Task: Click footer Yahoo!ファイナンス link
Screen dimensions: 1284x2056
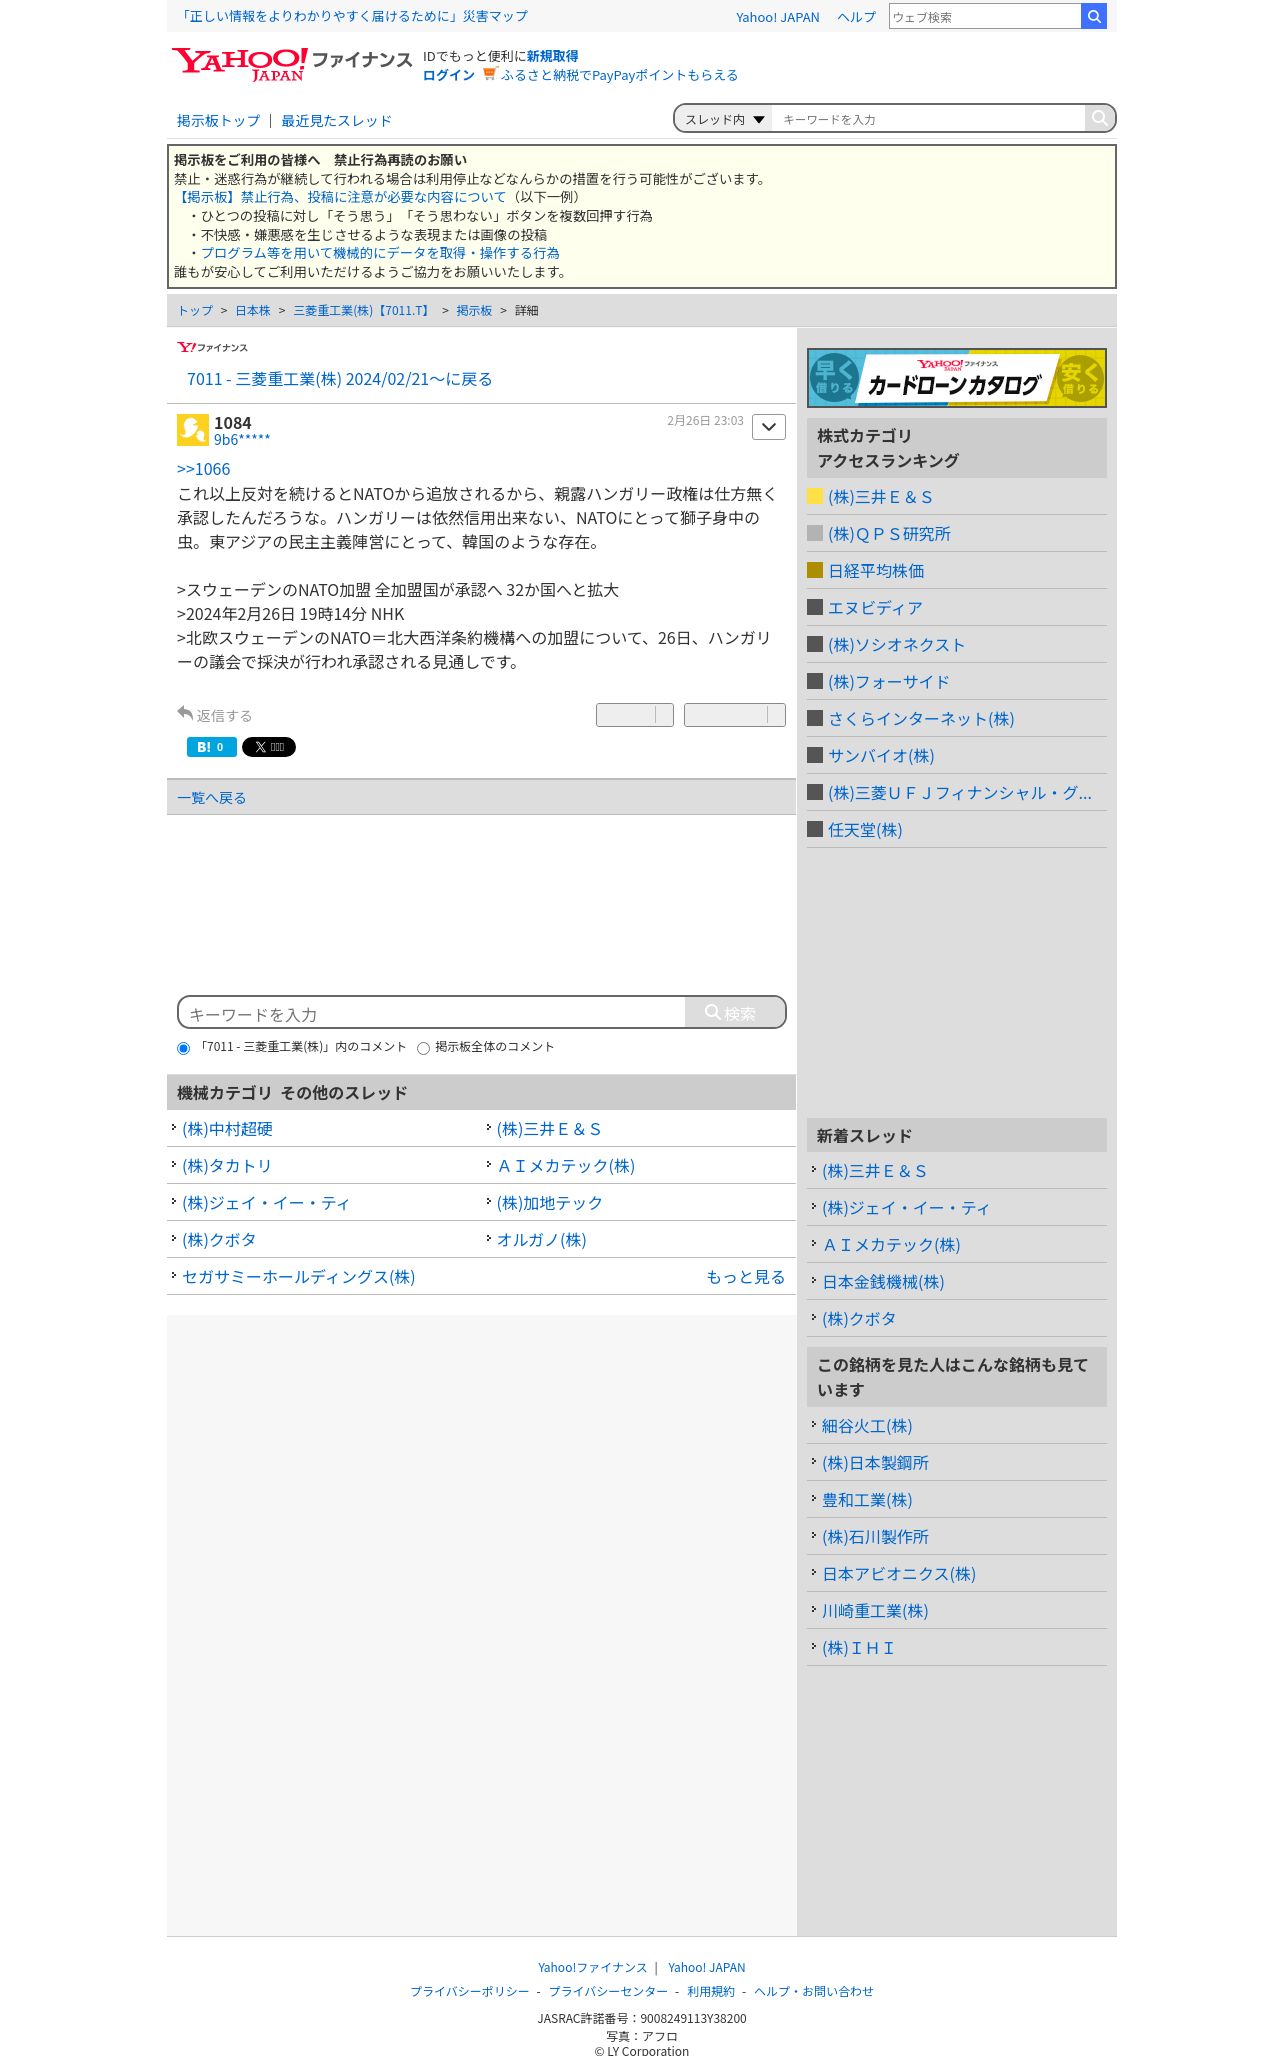Action: click(592, 1967)
